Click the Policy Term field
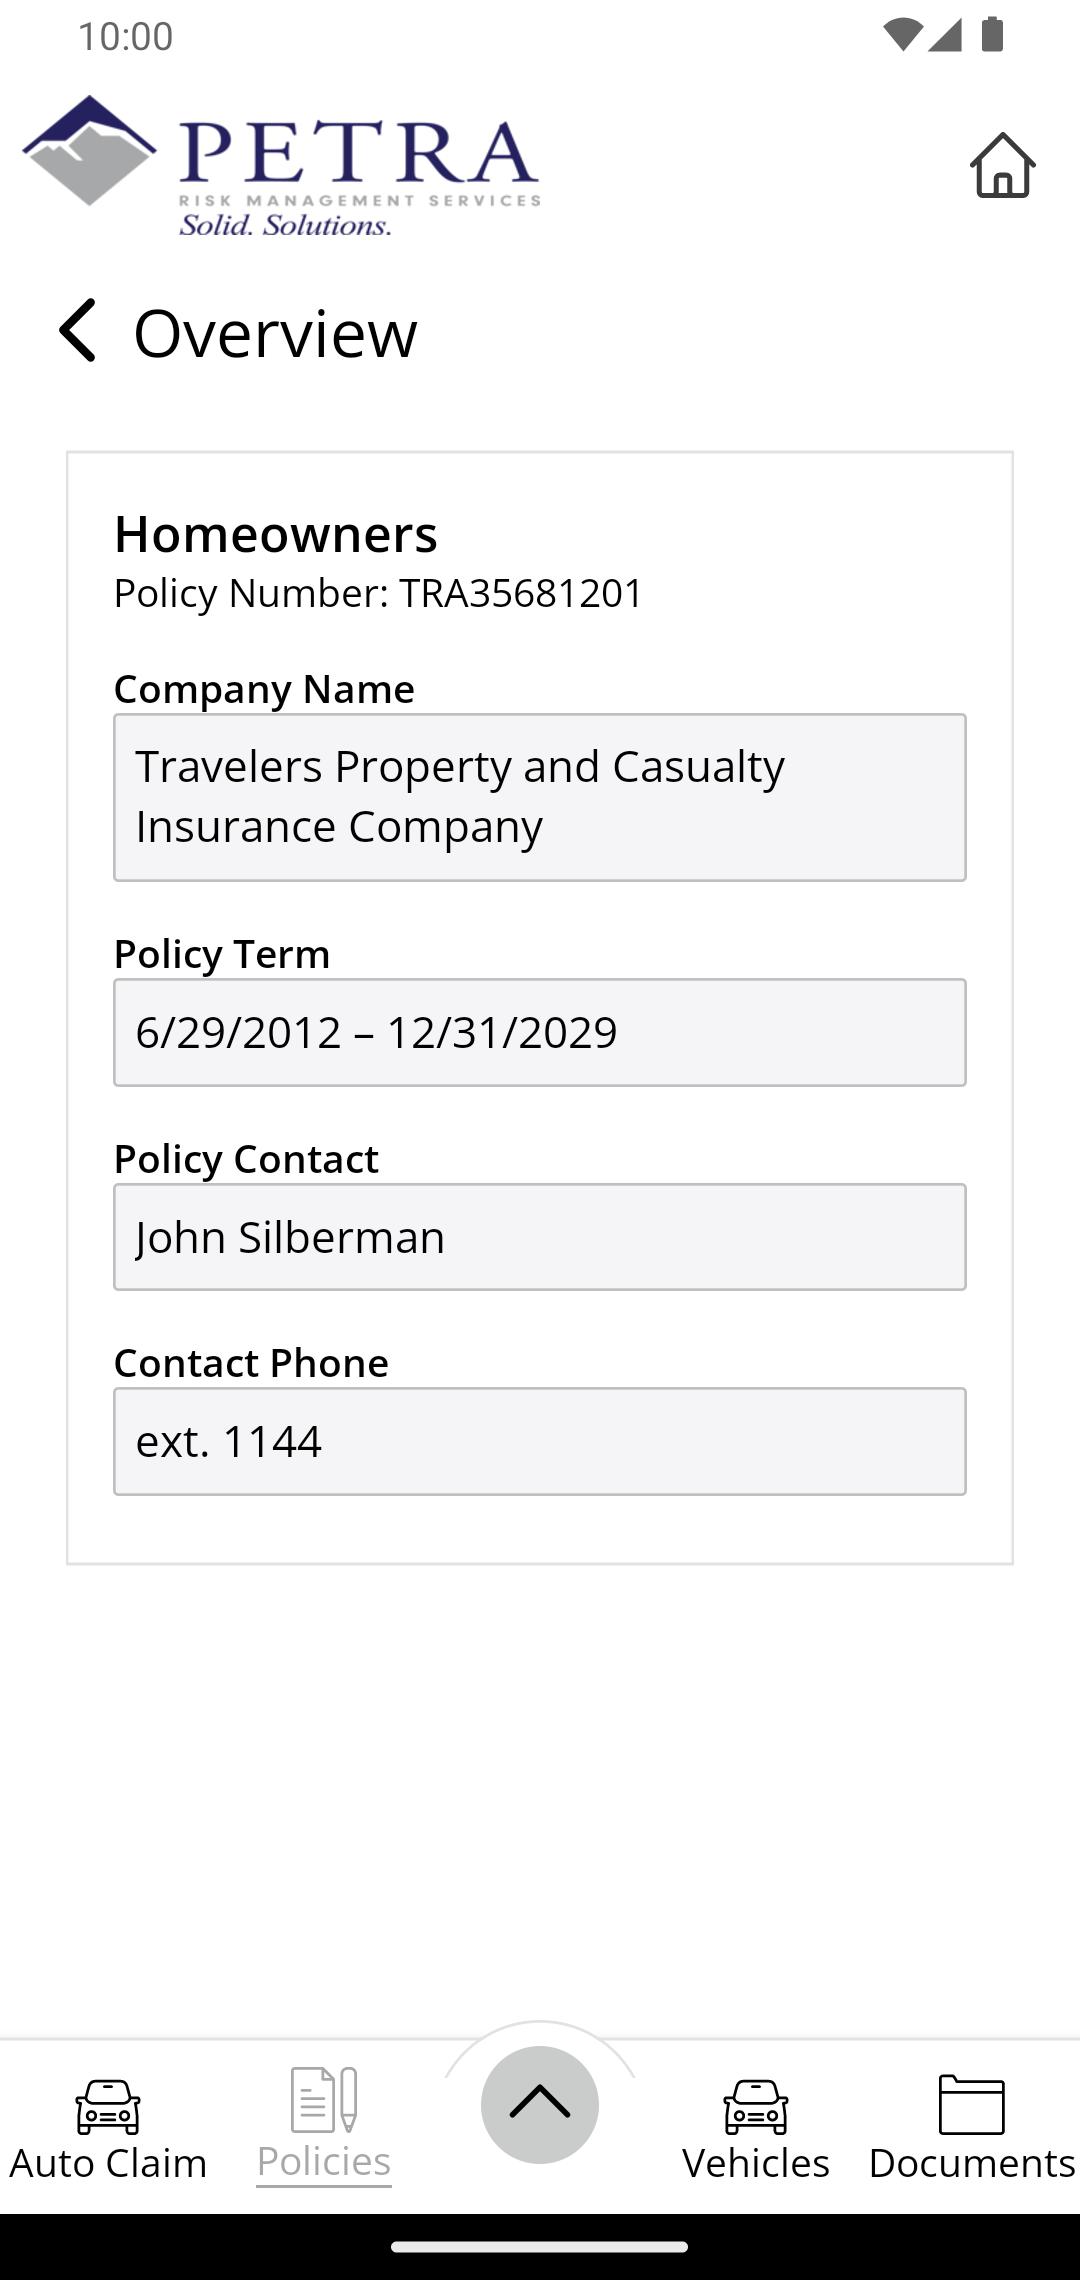Viewport: 1080px width, 2280px height. [540, 1032]
